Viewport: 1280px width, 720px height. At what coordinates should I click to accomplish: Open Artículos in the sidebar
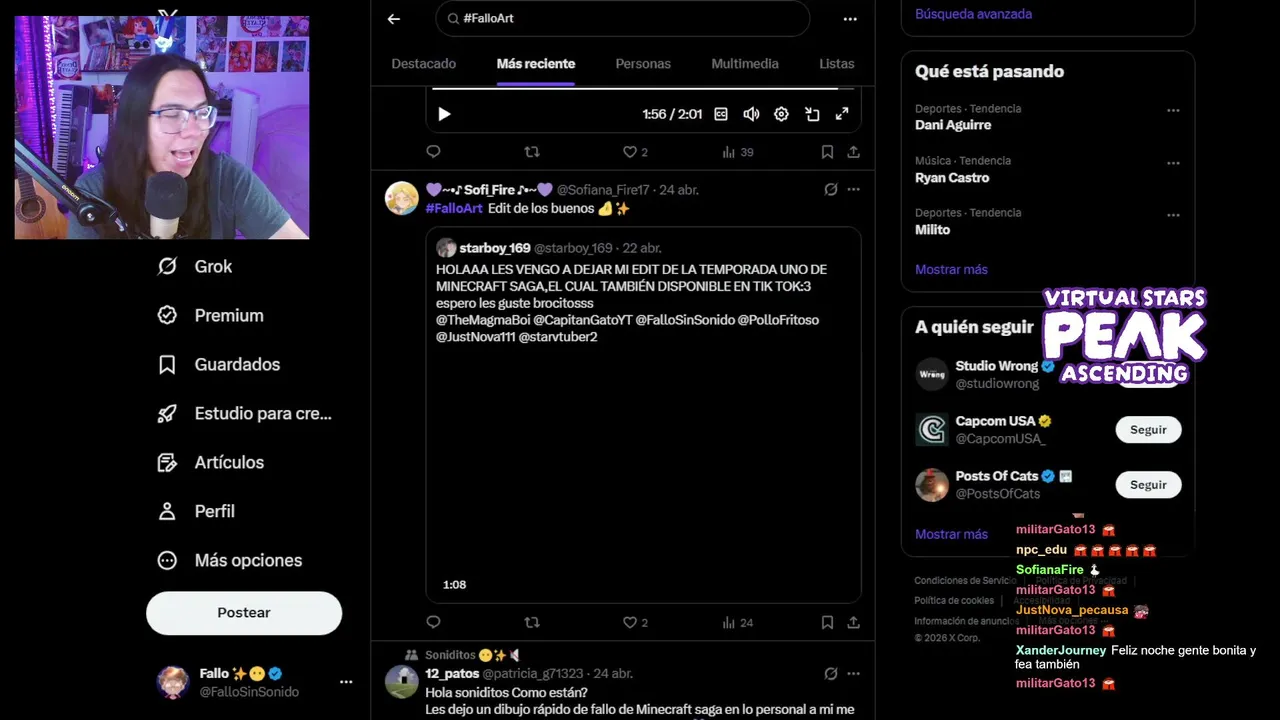211,462
